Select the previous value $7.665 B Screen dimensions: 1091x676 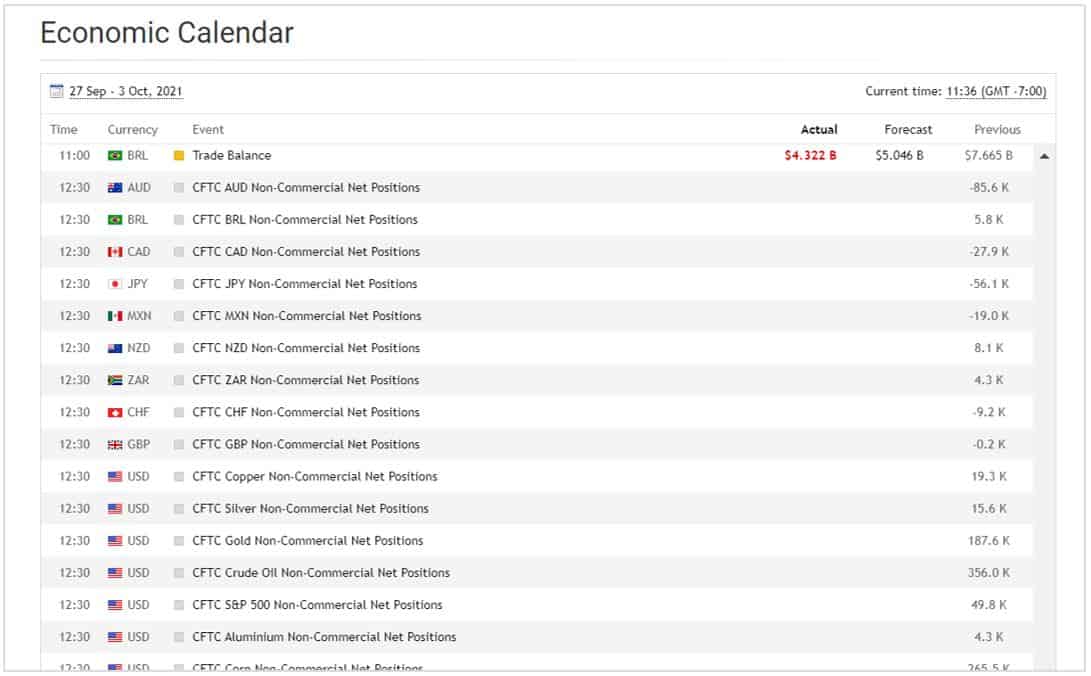pos(988,156)
